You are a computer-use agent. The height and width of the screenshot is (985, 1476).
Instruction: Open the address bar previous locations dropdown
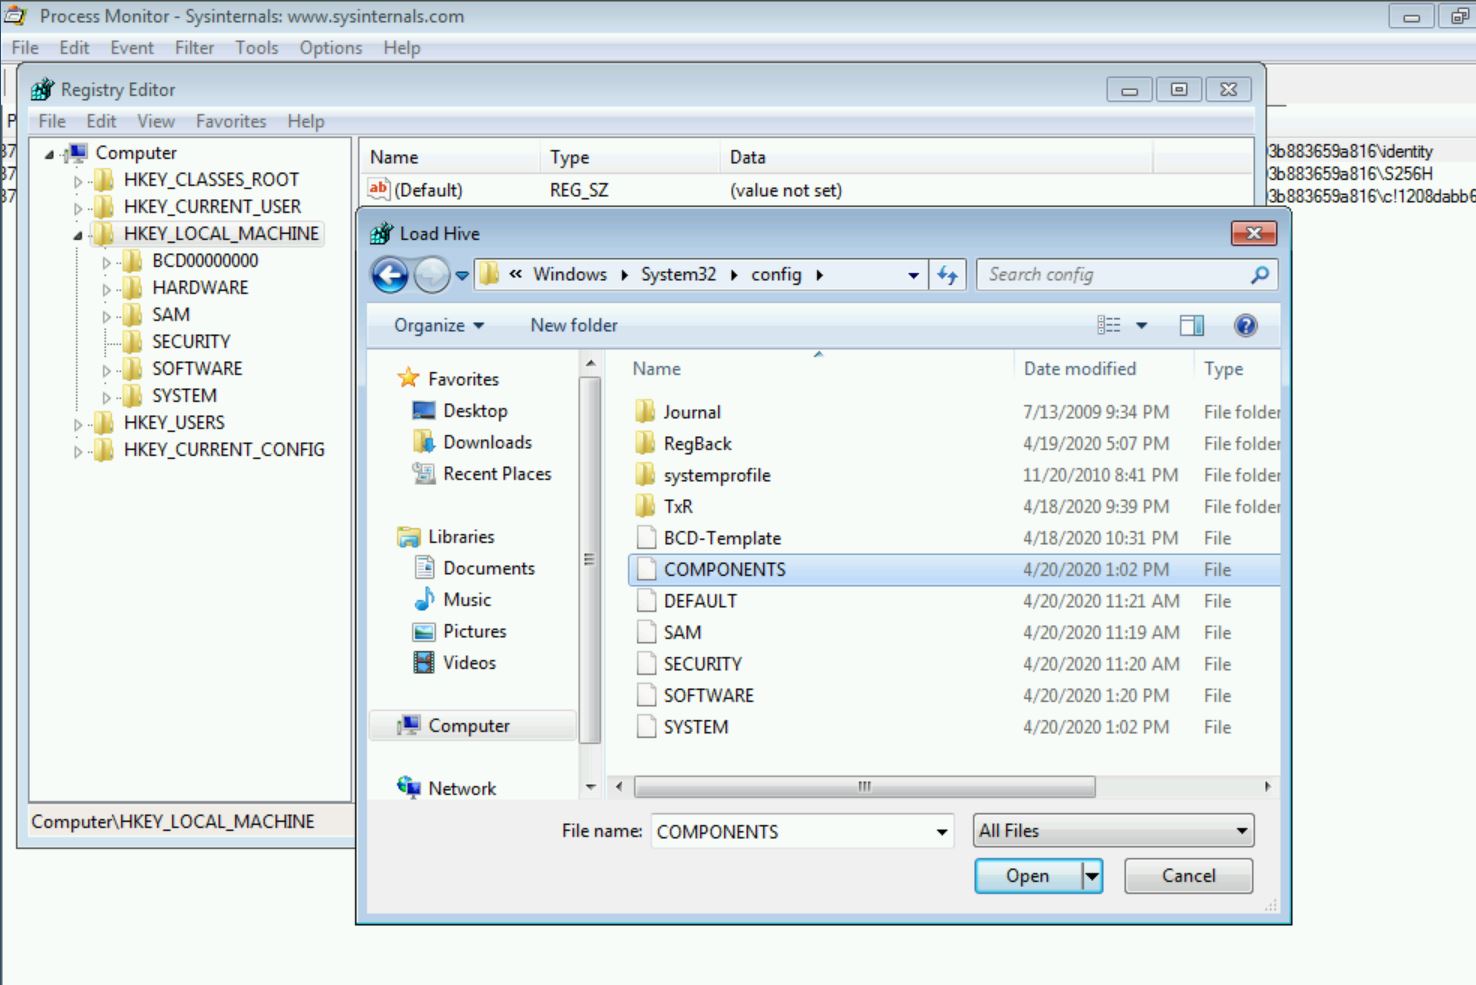[913, 275]
